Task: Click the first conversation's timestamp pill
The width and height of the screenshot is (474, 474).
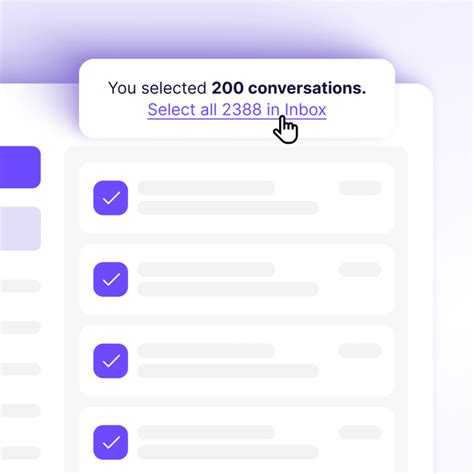Action: coord(360,188)
